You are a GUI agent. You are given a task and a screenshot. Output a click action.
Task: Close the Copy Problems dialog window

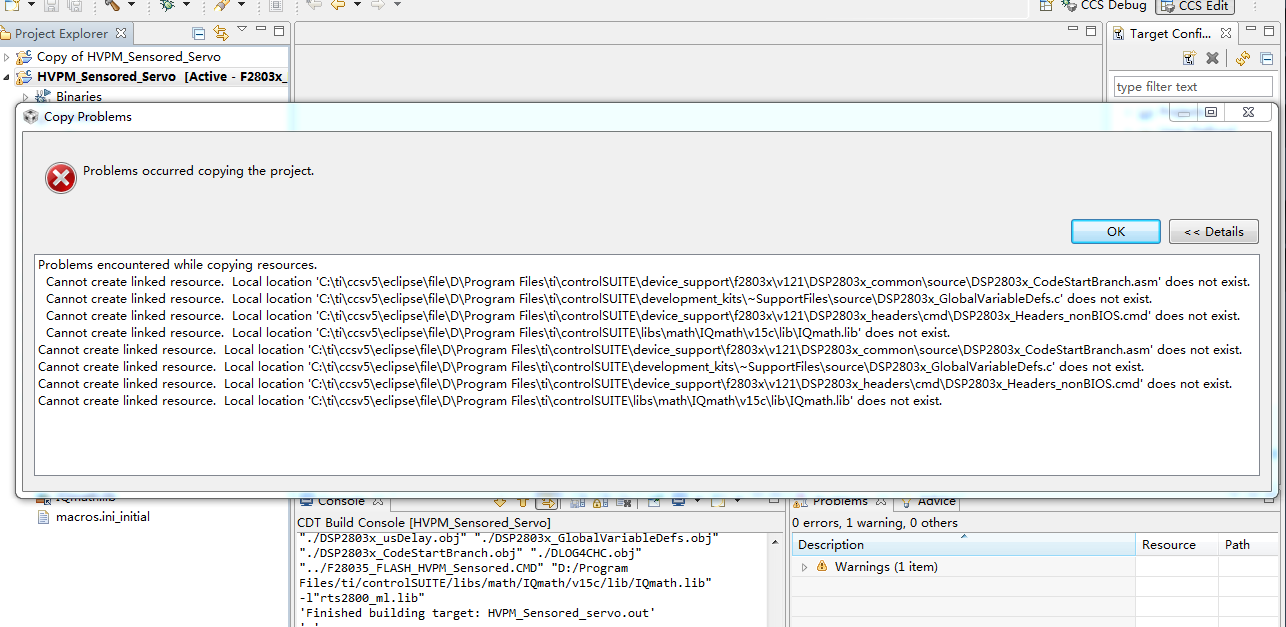(x=1248, y=113)
